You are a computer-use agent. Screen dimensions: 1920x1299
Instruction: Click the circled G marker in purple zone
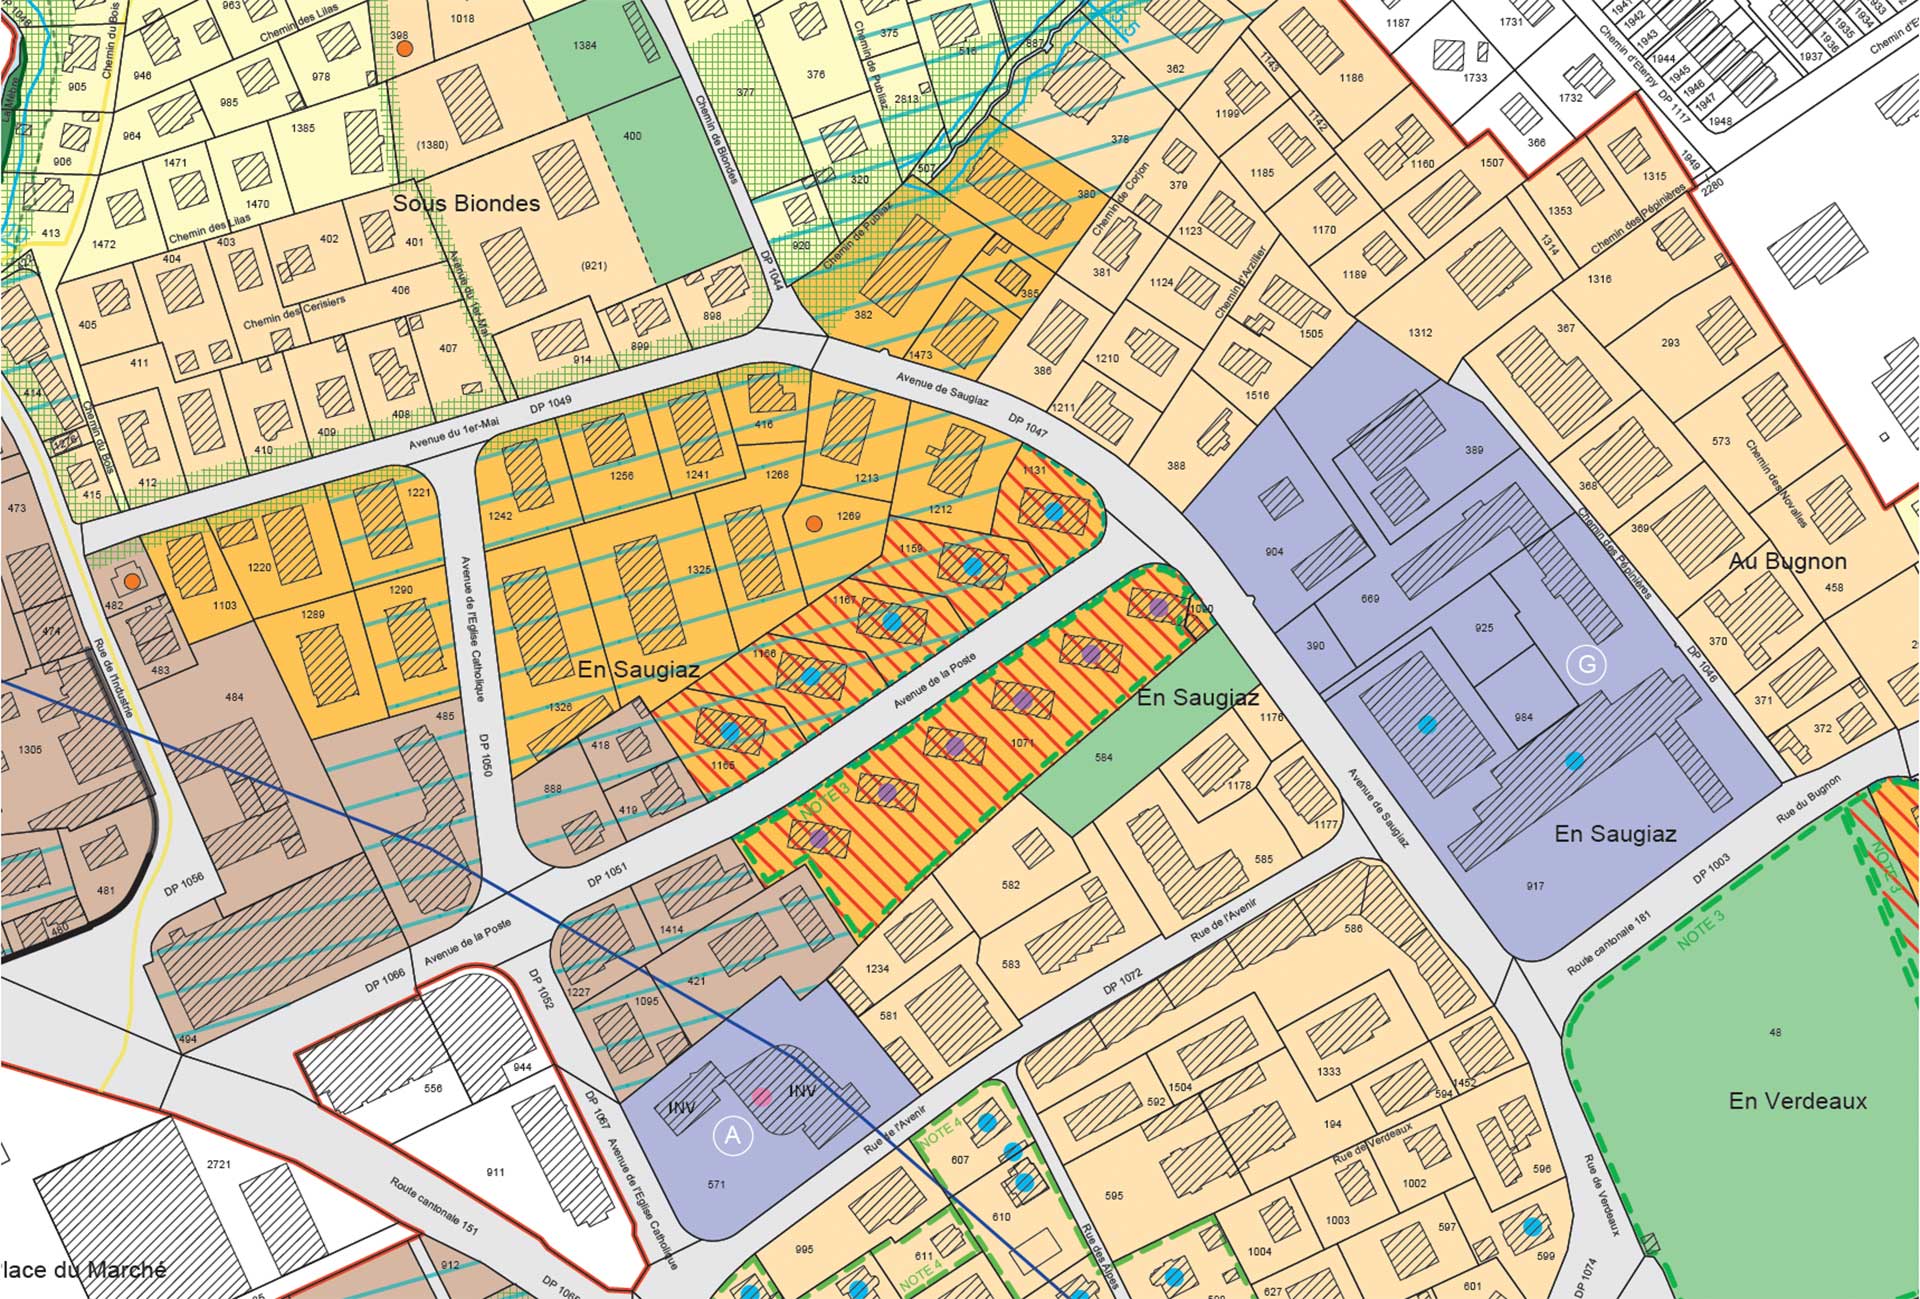tap(1586, 665)
